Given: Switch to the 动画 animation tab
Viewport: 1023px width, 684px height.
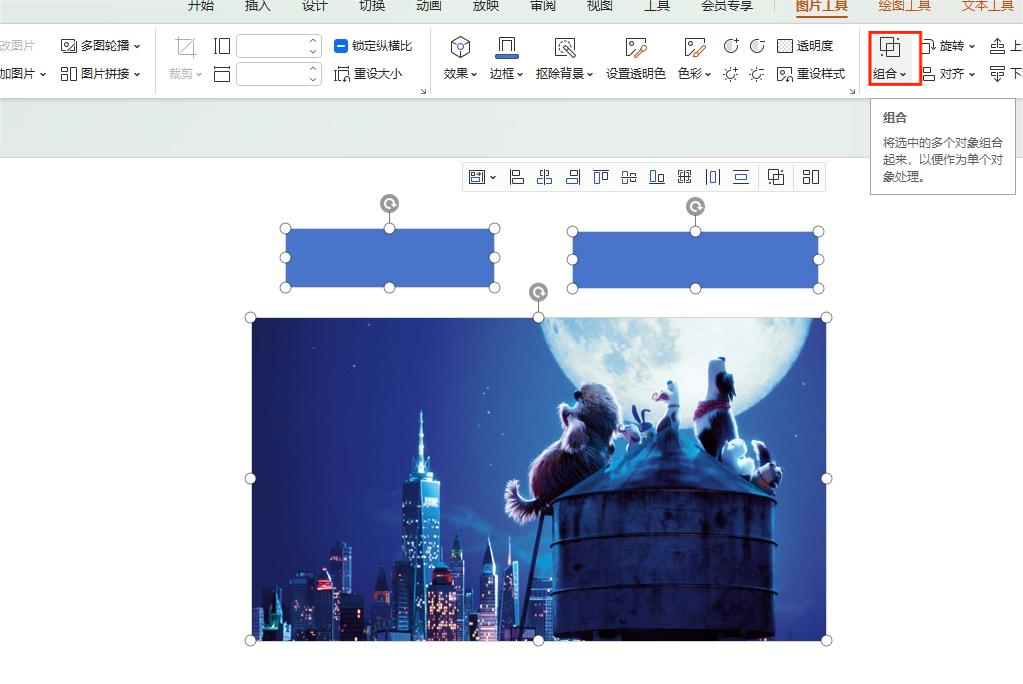Looking at the screenshot, I should (429, 6).
